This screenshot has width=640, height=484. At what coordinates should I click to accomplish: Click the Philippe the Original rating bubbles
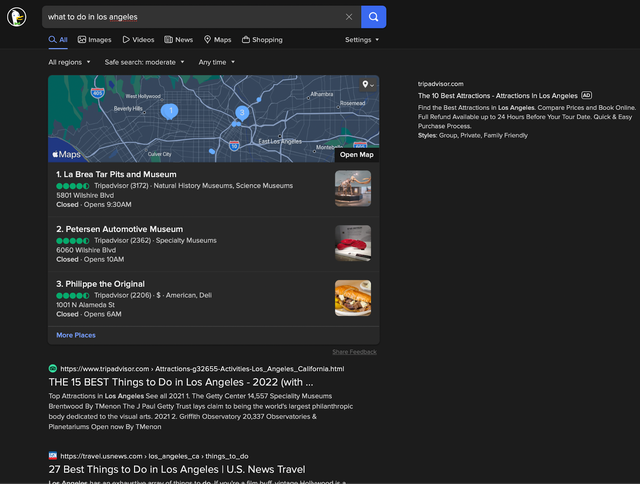[x=73, y=295]
